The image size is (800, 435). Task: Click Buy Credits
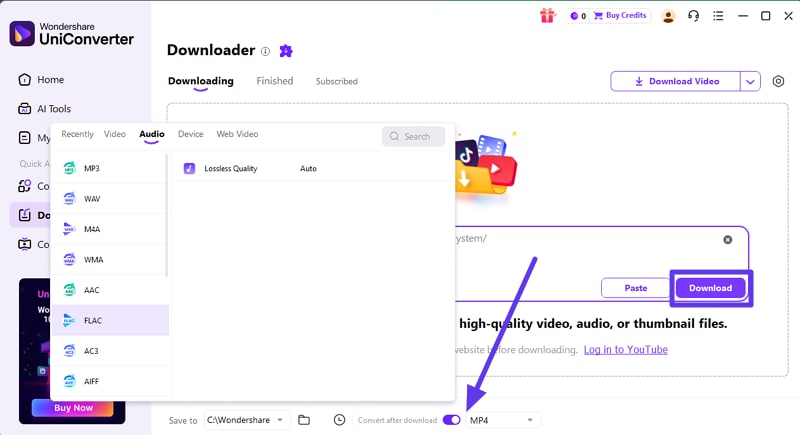point(620,16)
